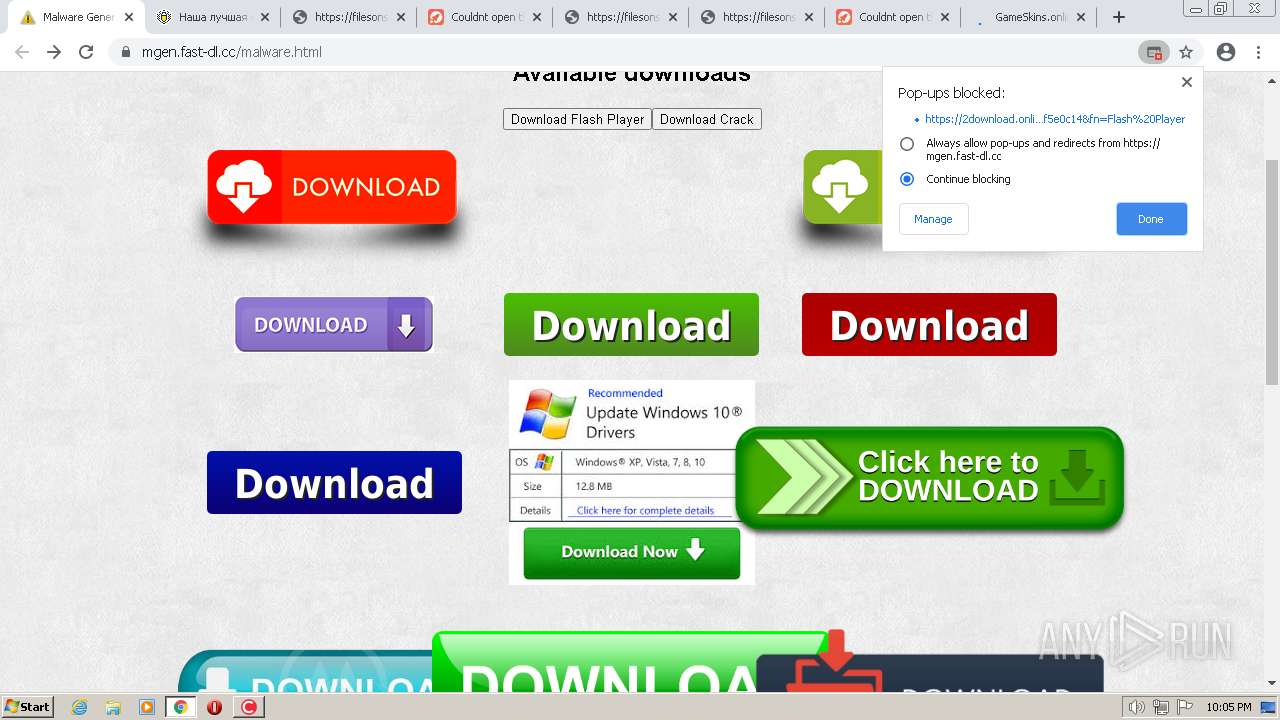Open the volume speaker tray icon

(x=1136, y=707)
